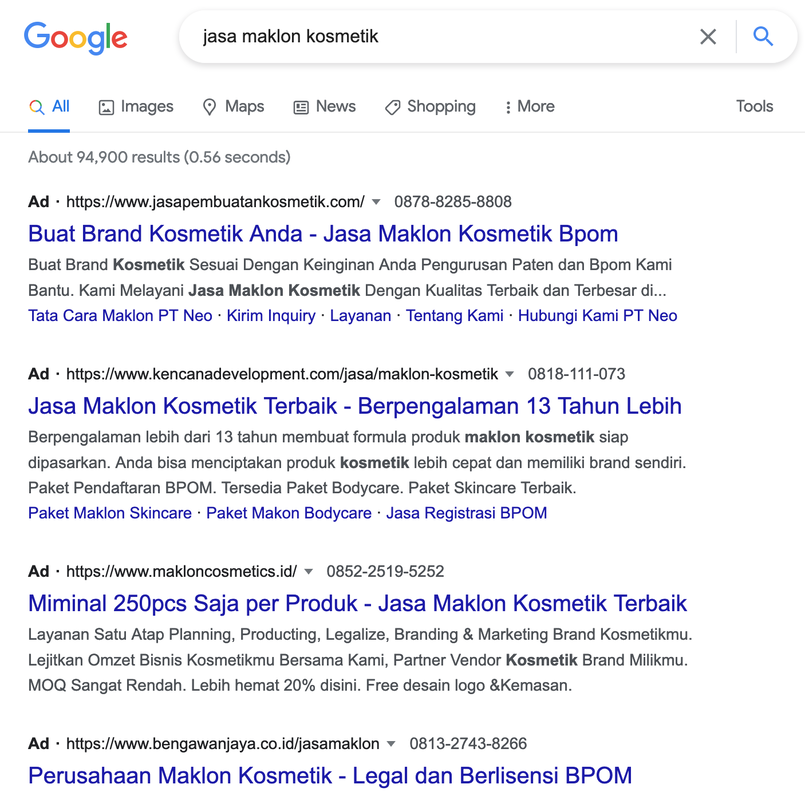805x800 pixels.
Task: Click in the search input field
Action: click(x=440, y=37)
